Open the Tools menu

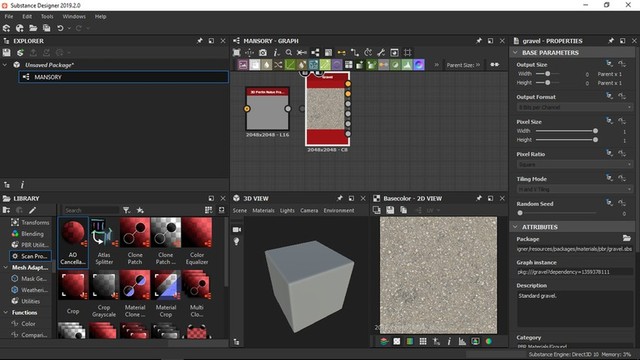click(x=47, y=17)
